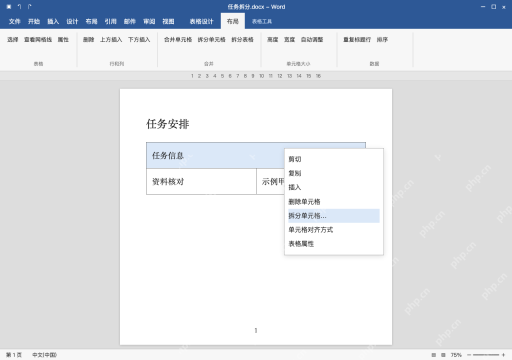512x360 pixels.
Task: Click 属性 in the 表格 group
Action: pos(63,40)
